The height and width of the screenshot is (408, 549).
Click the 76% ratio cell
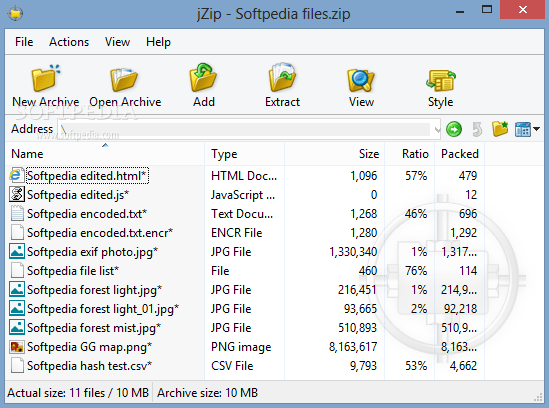tap(416, 271)
